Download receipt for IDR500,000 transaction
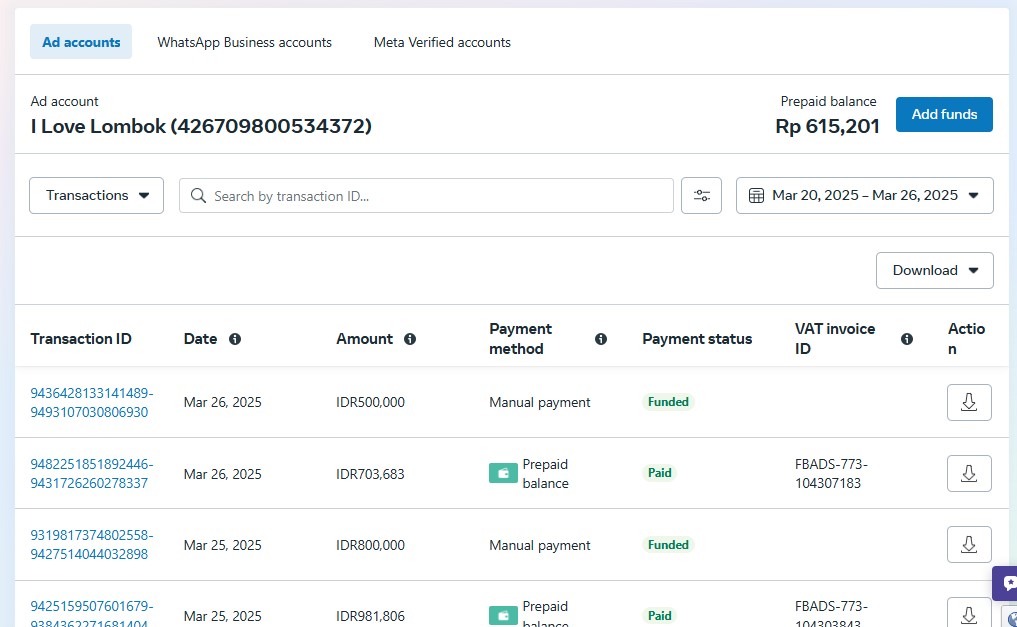 click(968, 402)
